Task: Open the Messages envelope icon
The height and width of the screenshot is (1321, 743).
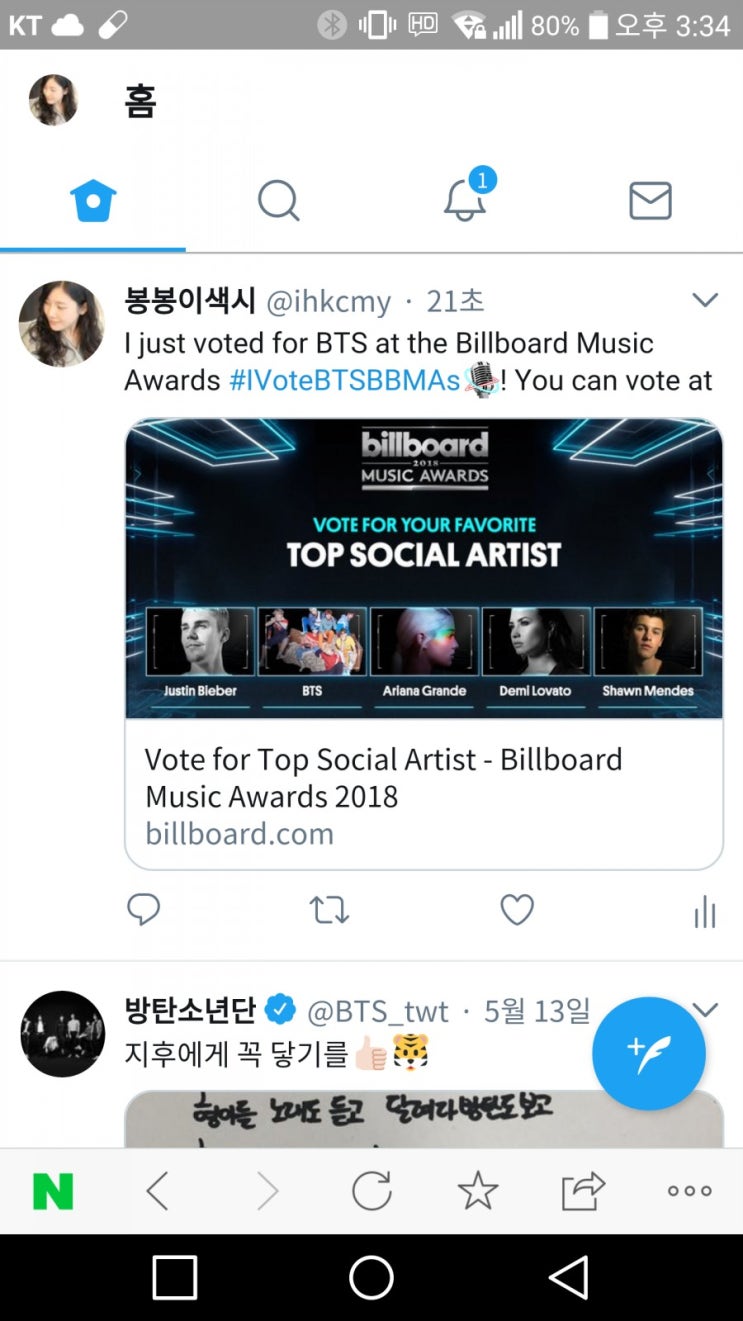Action: (650, 201)
